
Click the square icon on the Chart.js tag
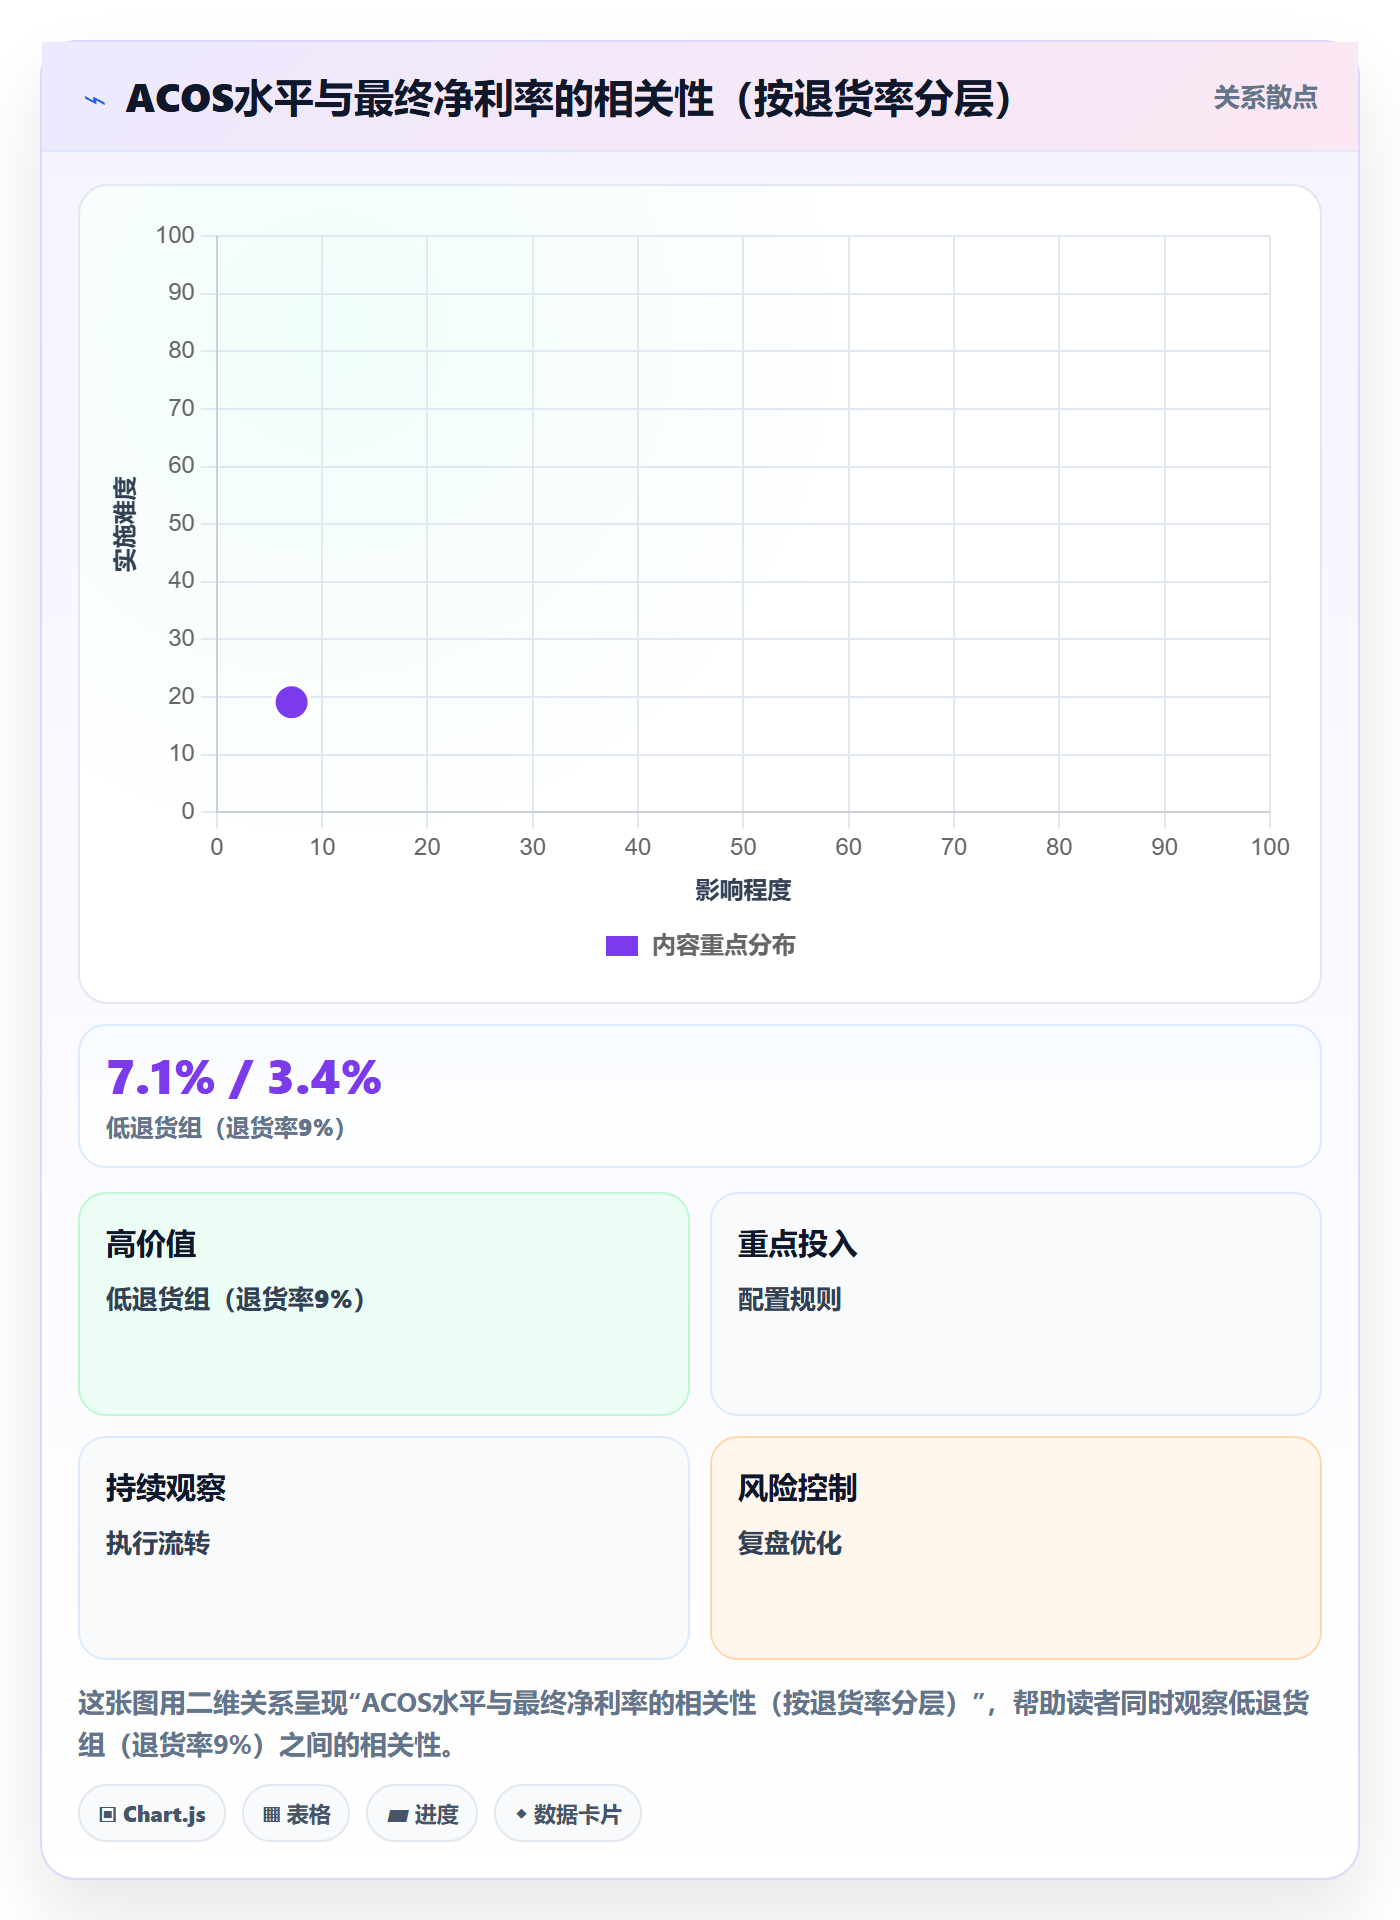[x=108, y=1815]
